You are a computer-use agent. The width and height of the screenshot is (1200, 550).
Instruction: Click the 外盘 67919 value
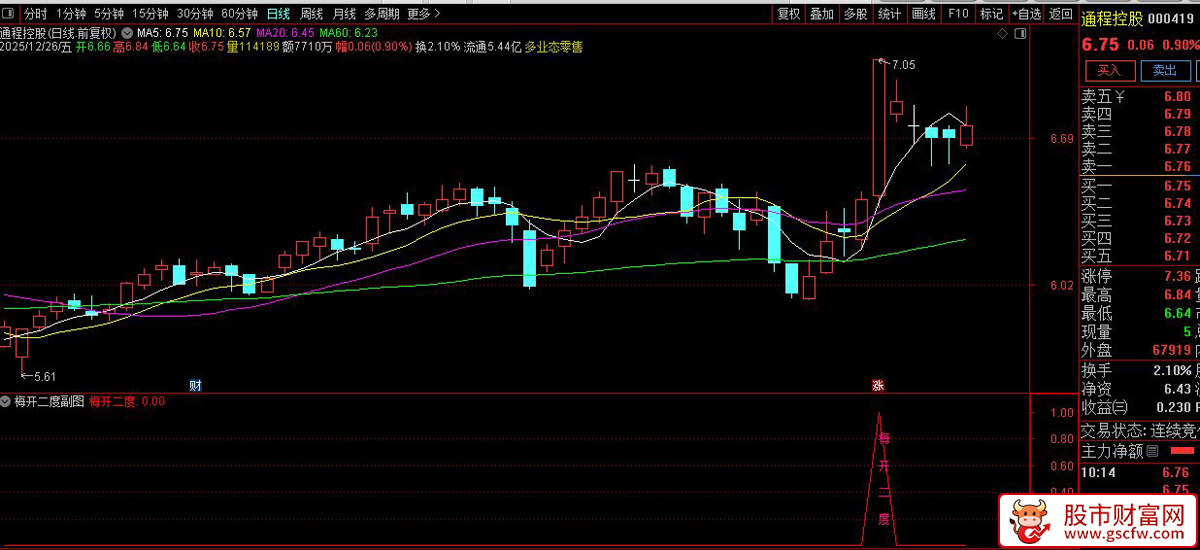point(1171,351)
